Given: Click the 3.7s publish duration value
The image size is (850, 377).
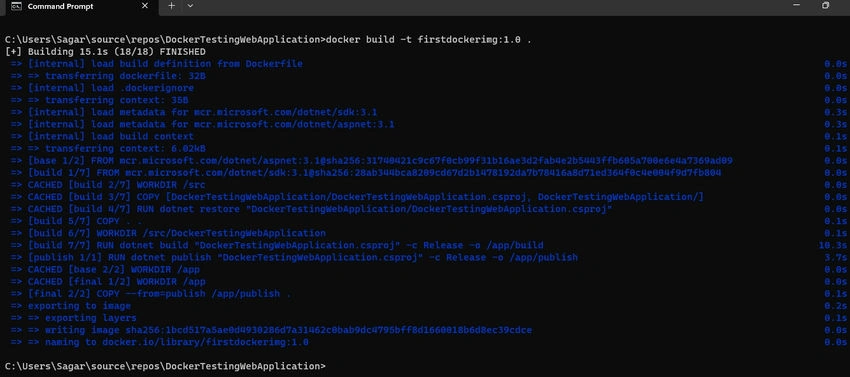Looking at the screenshot, I should pos(836,258).
